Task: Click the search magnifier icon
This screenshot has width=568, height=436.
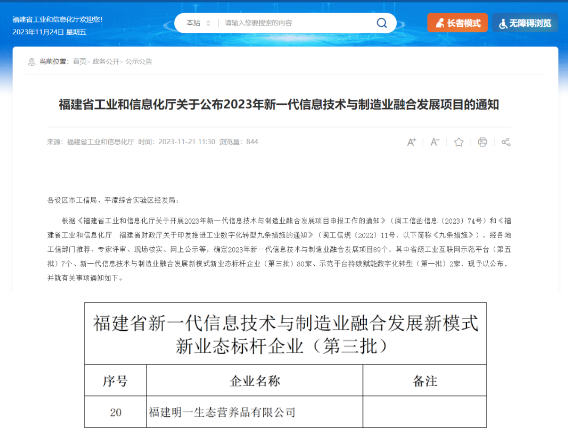Action: 381,23
